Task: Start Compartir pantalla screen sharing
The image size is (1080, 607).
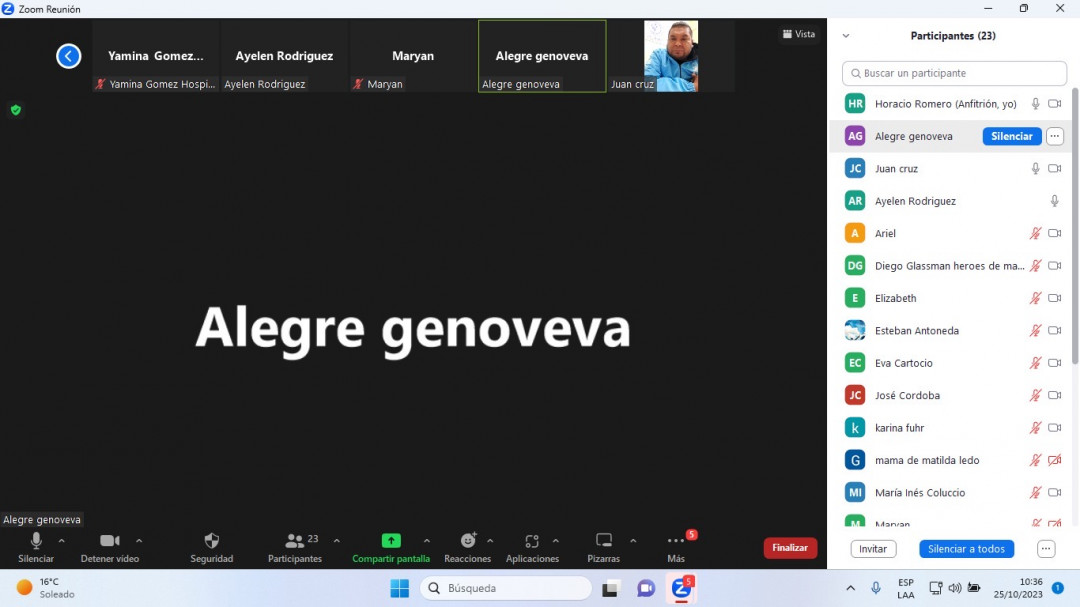Action: pyautogui.click(x=391, y=548)
